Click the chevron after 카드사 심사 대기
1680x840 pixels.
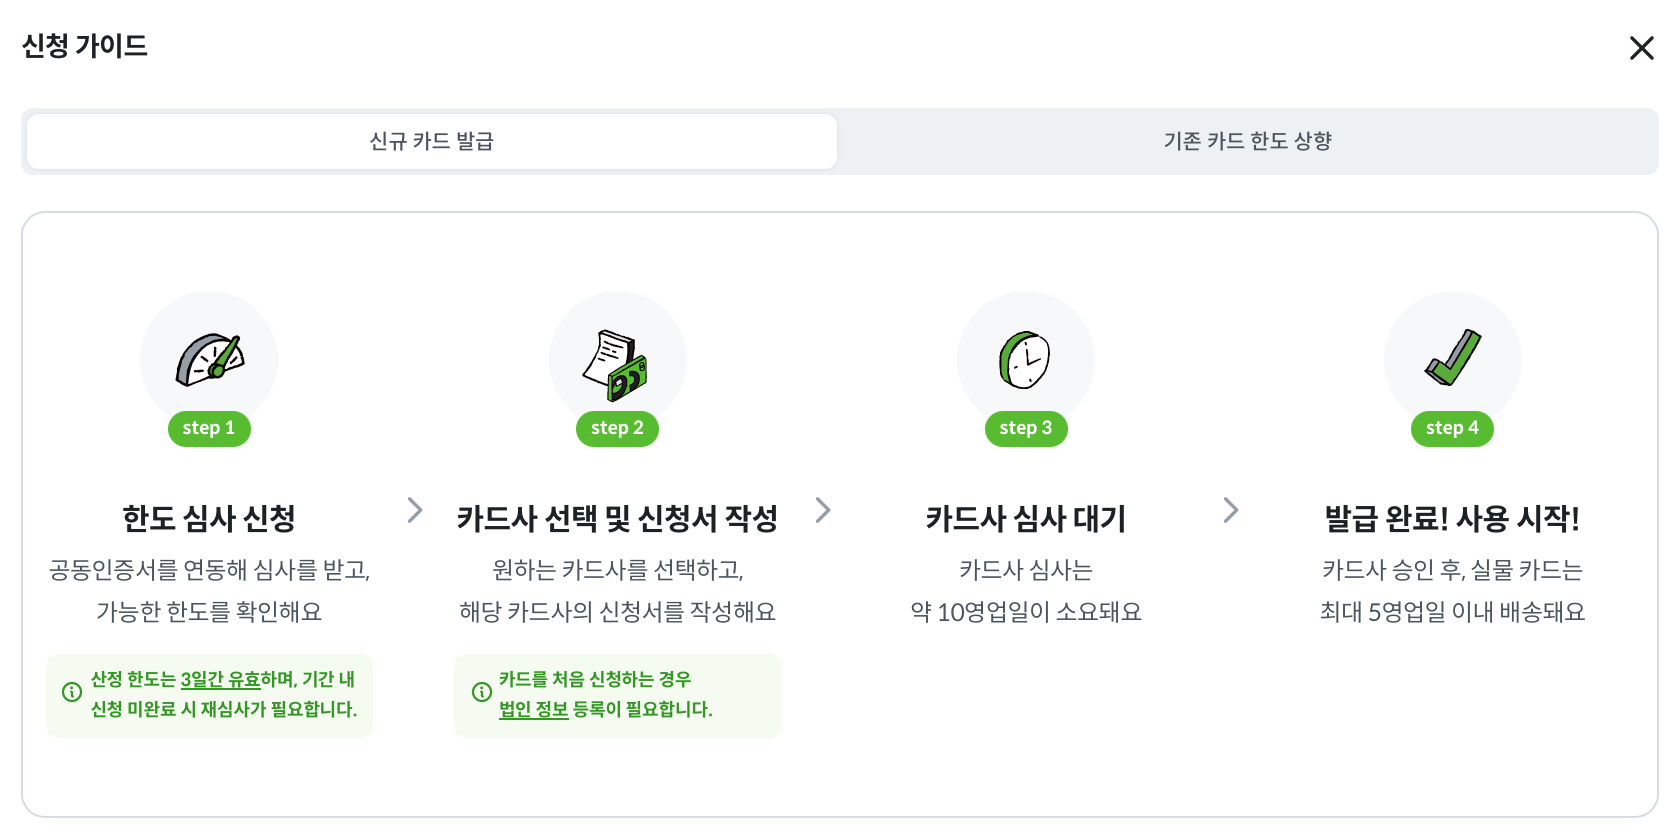(1231, 510)
